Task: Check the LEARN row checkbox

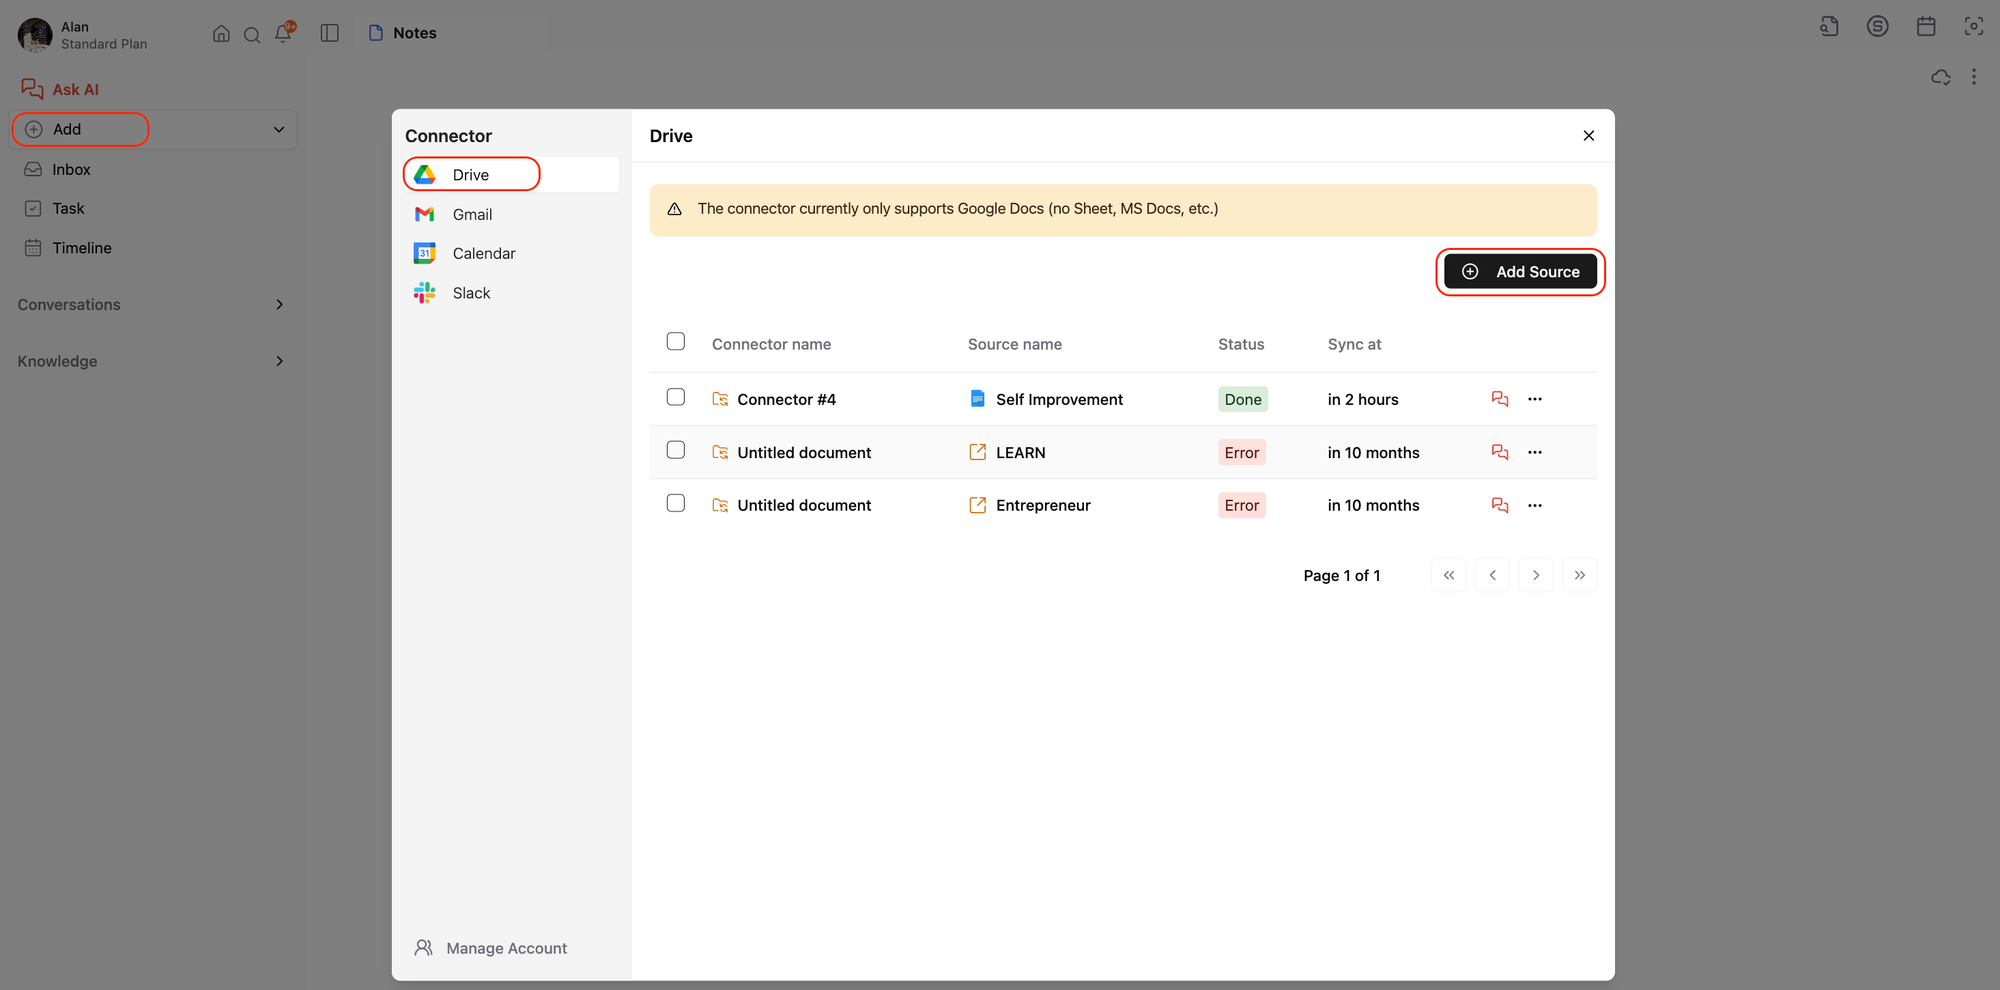Action: [x=676, y=450]
